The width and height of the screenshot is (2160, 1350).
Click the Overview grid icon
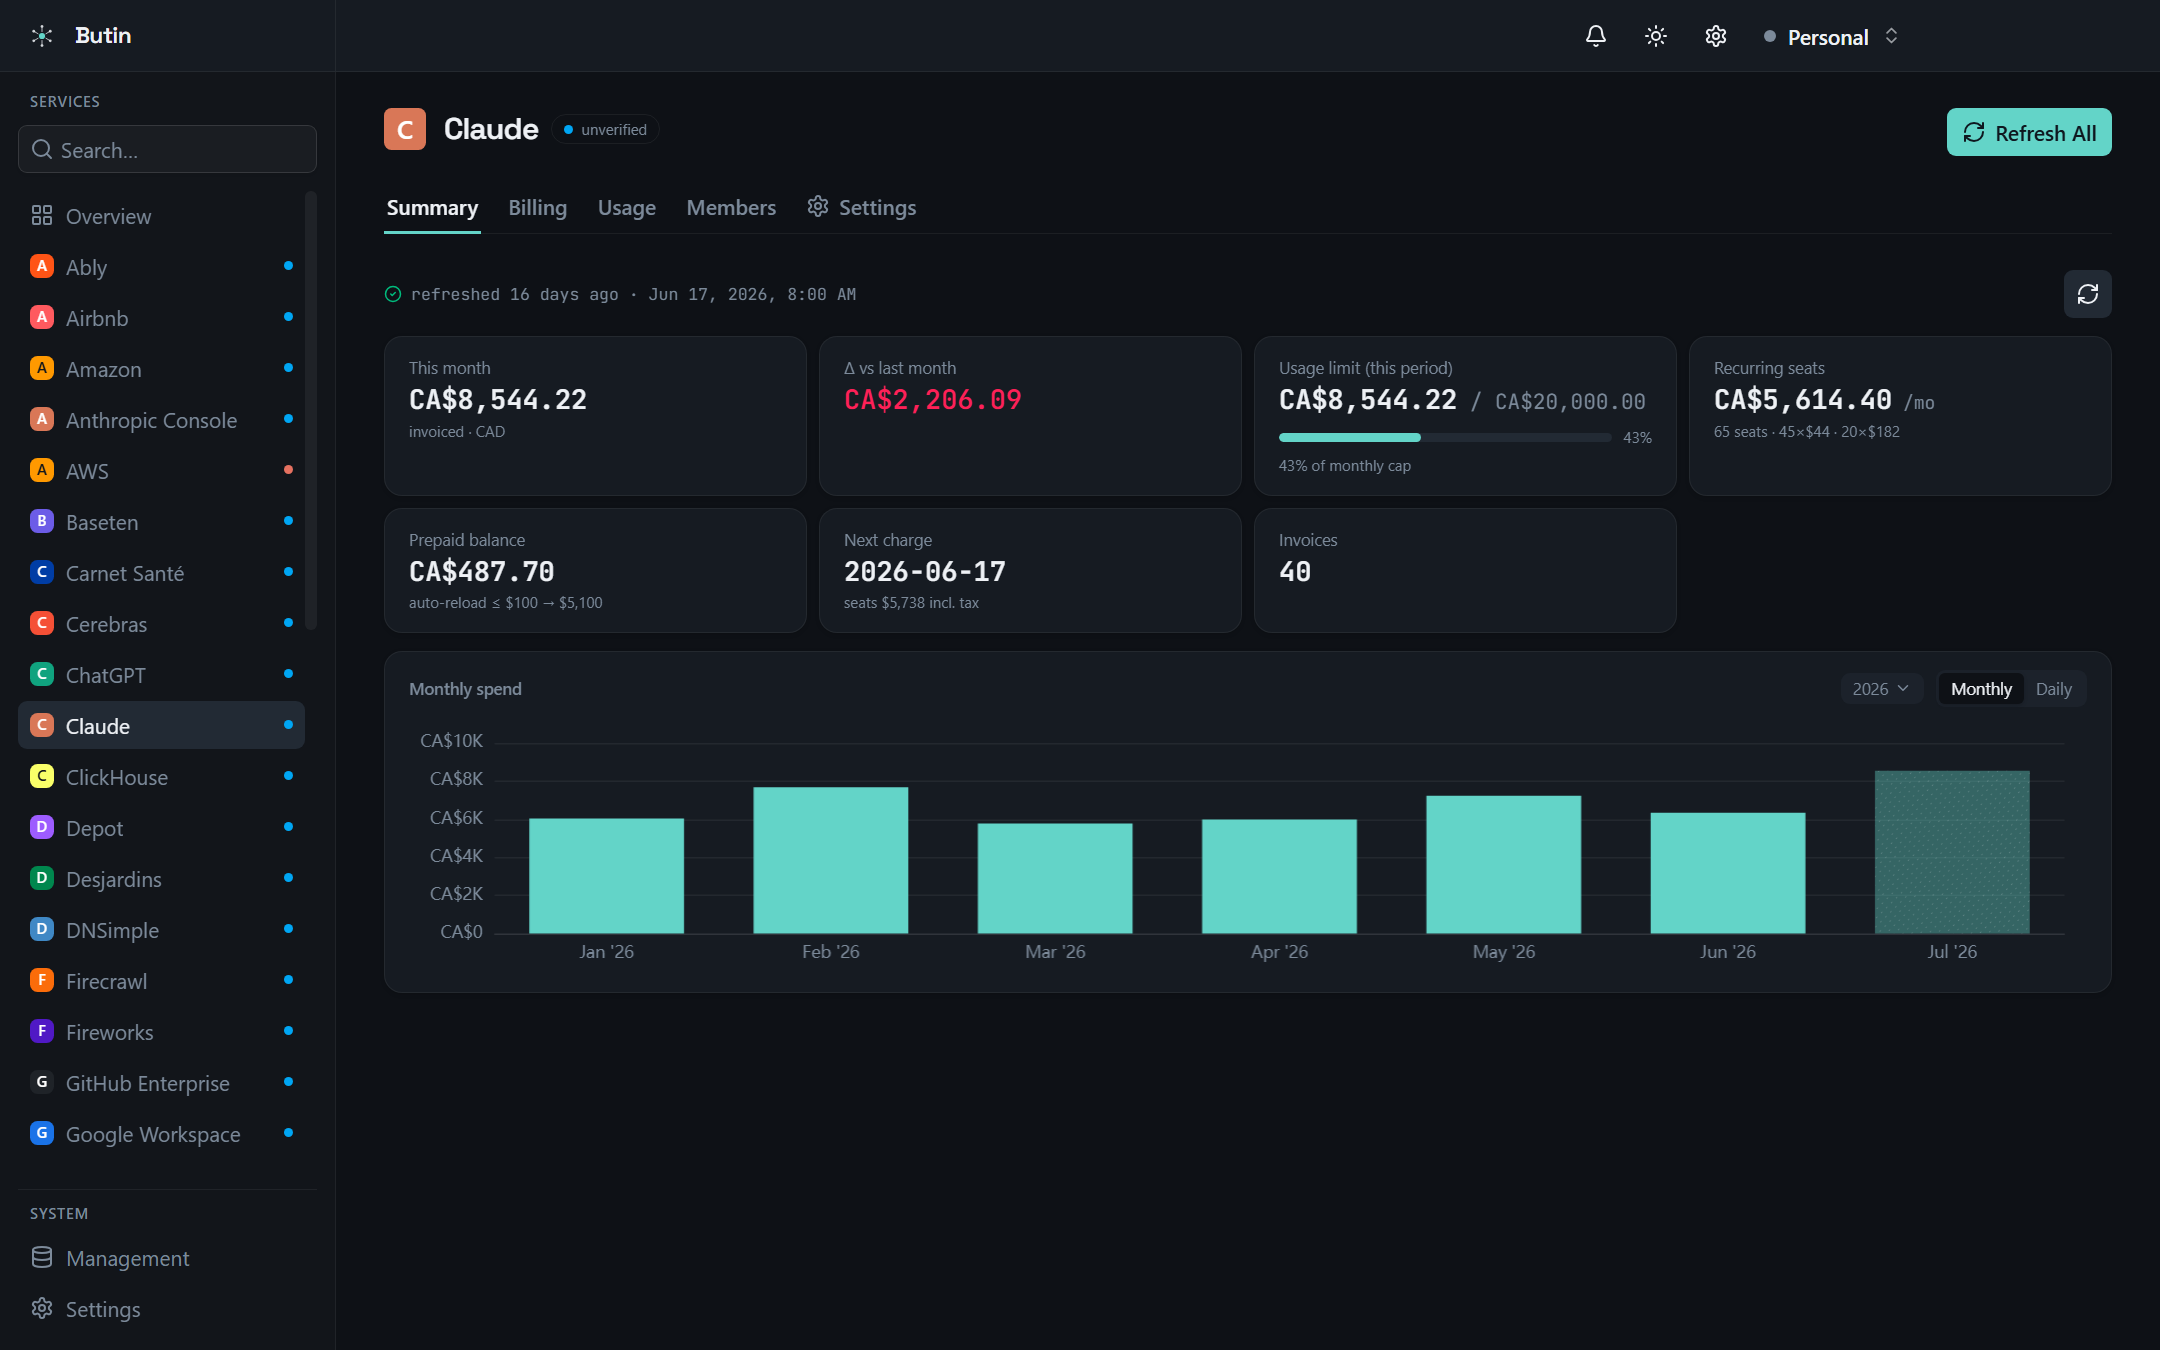pyautogui.click(x=42, y=215)
